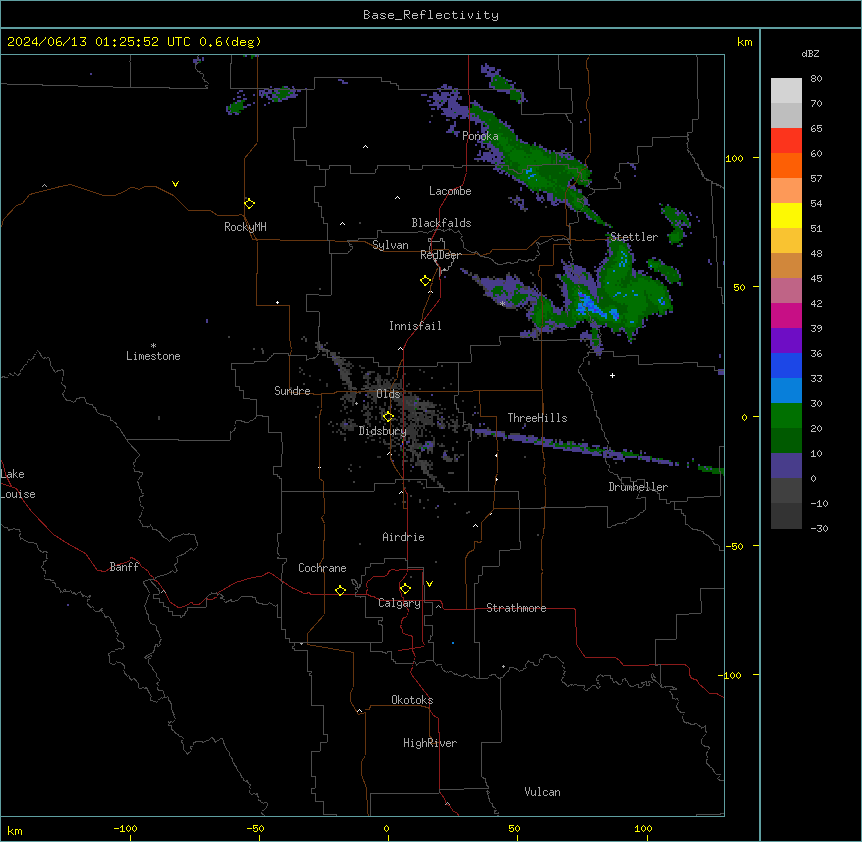This screenshot has height=842, width=862.
Task: Click the timestamp 2024/06/13 01:25:52 UTC
Action: [99, 42]
